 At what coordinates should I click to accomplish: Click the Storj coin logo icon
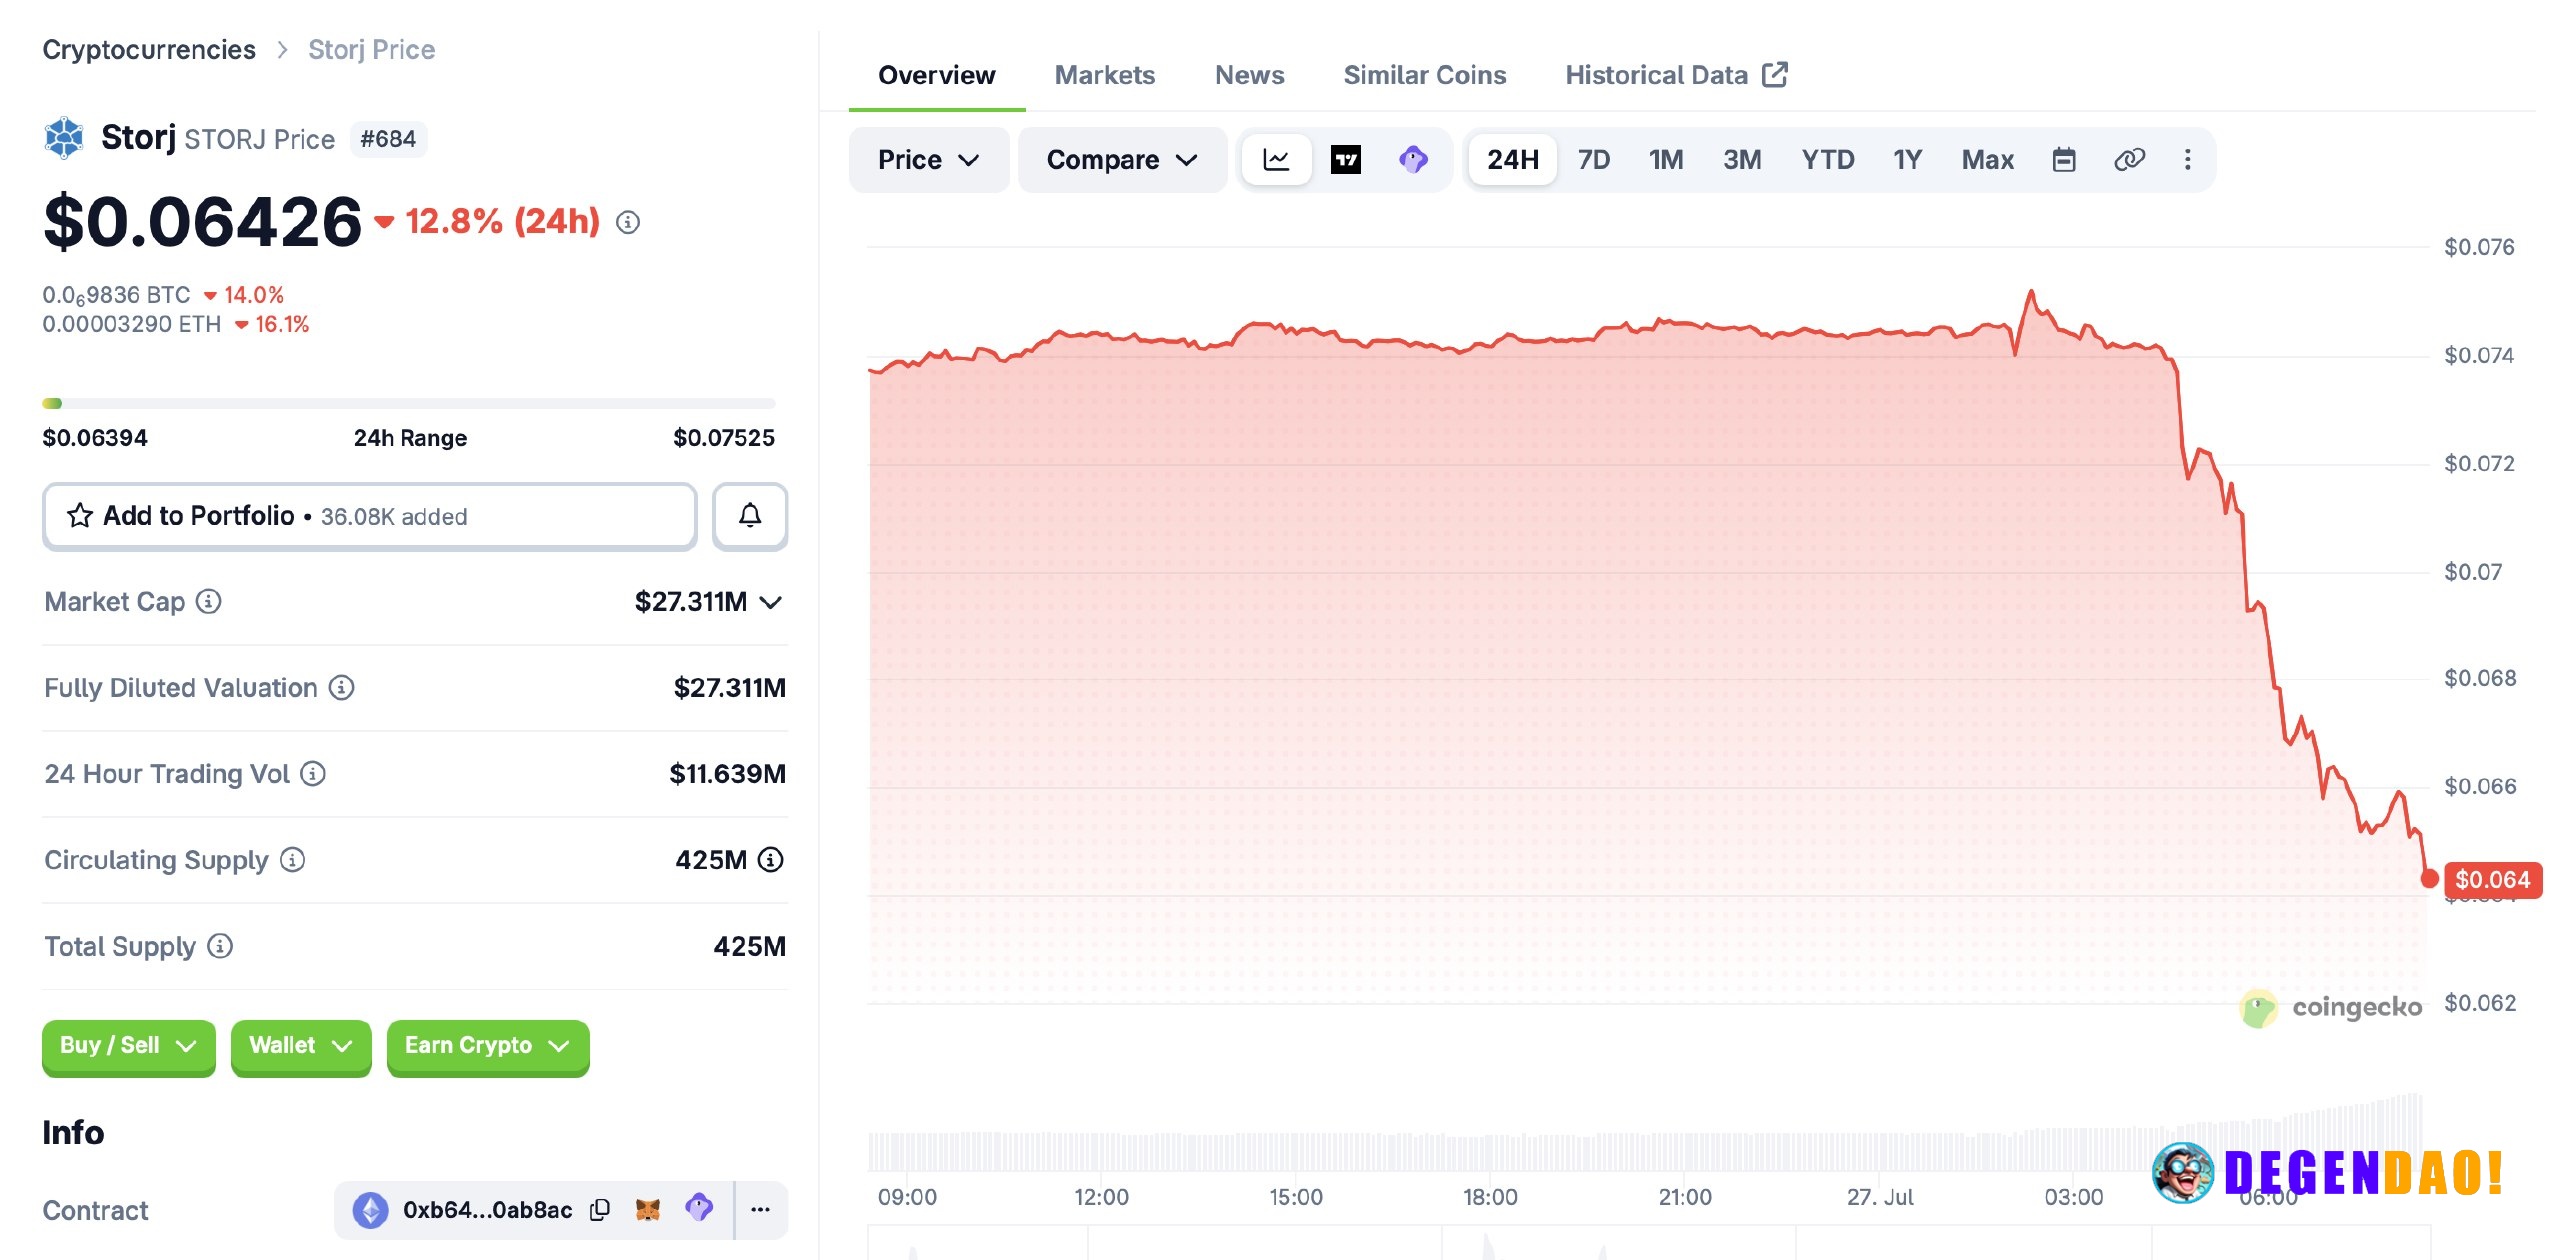click(x=64, y=138)
